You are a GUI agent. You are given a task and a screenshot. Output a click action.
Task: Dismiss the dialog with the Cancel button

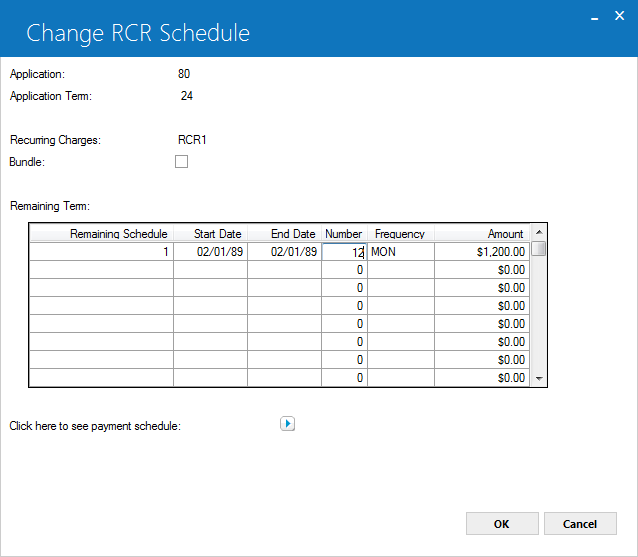pos(580,524)
